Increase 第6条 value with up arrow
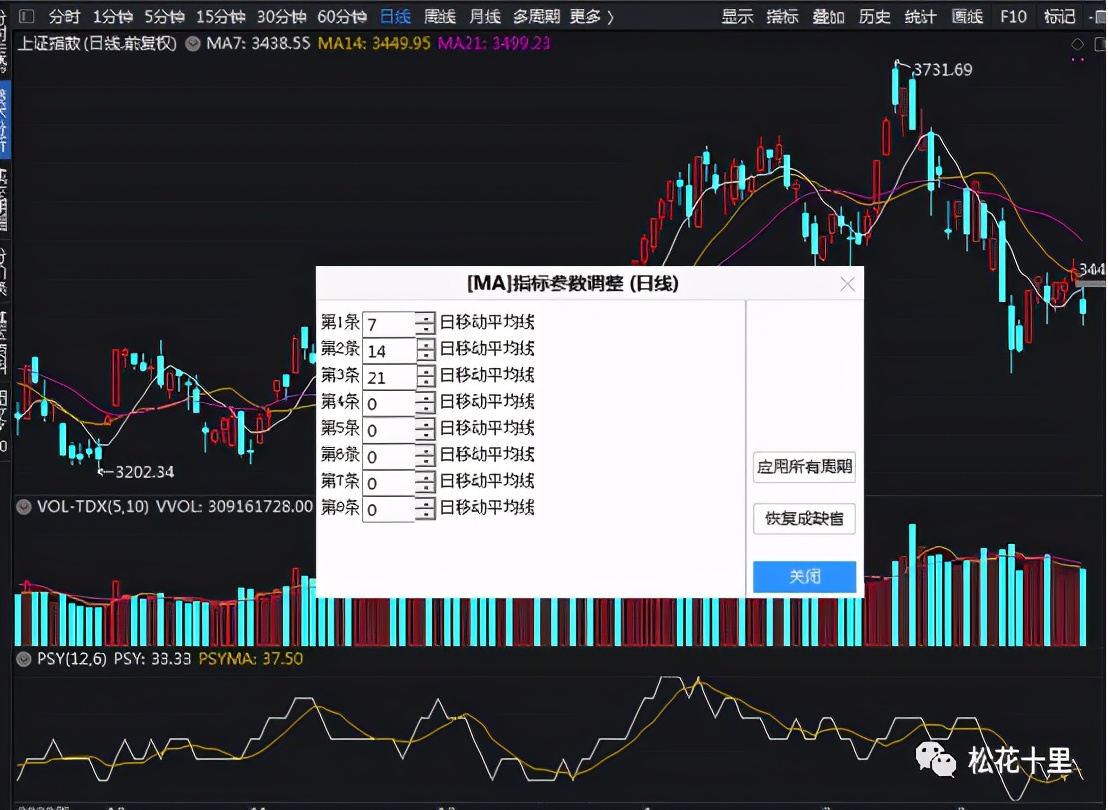 coord(425,451)
